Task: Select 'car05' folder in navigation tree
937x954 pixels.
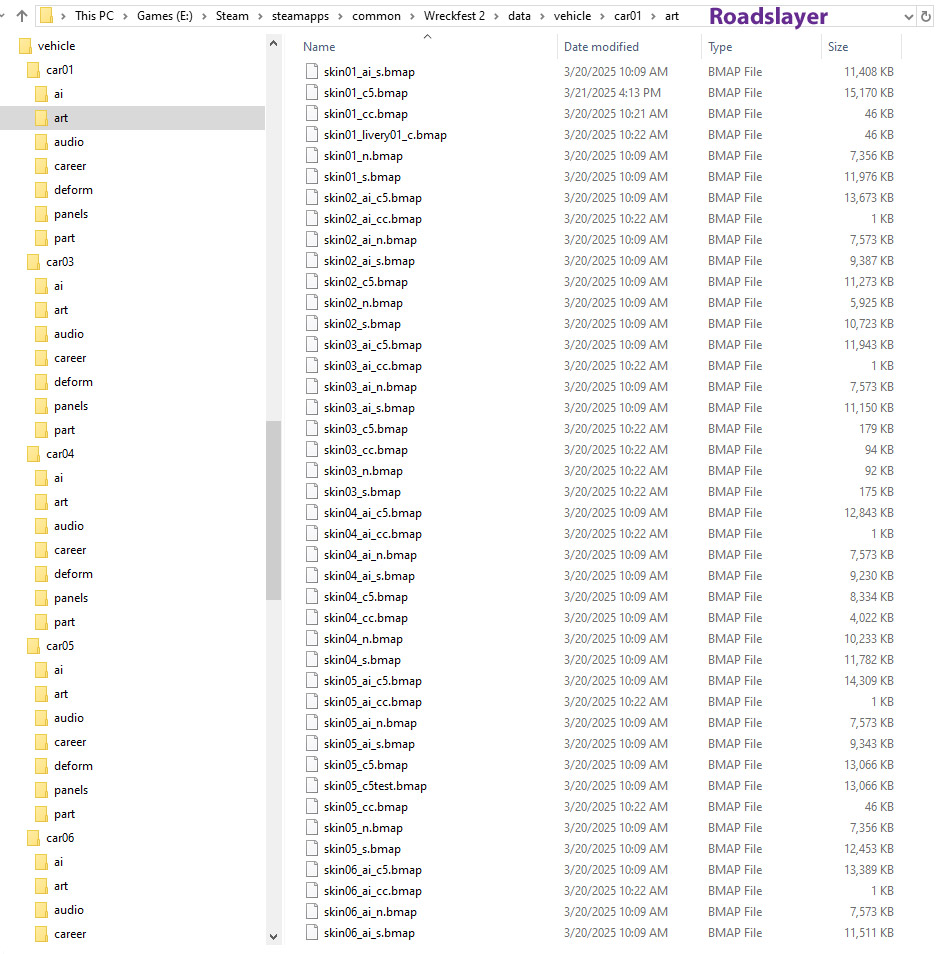Action: coord(60,646)
